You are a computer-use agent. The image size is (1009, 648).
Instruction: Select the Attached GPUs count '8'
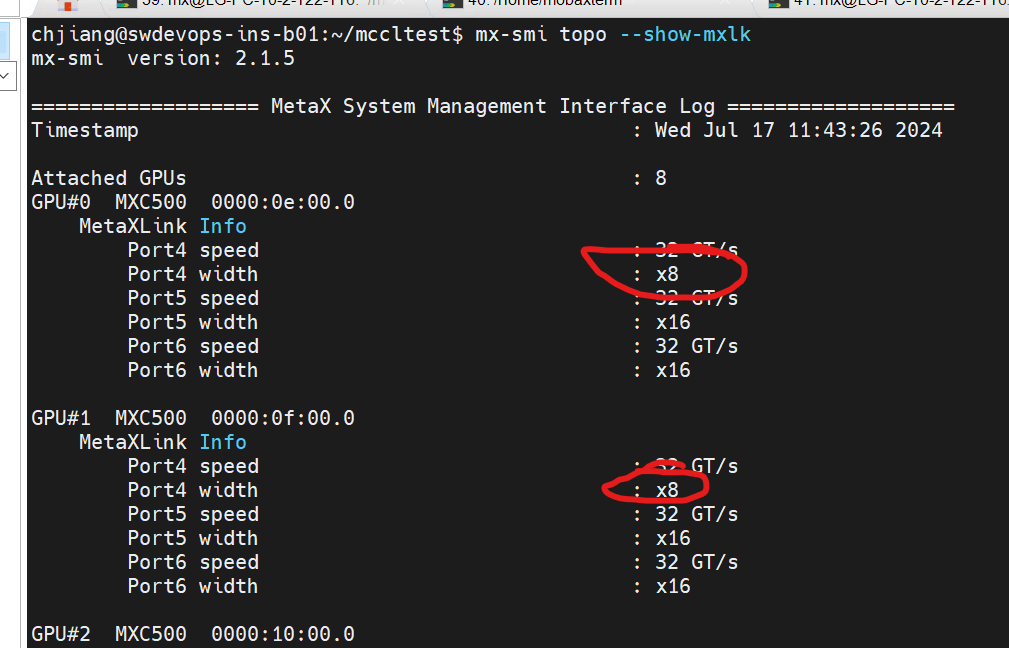click(x=661, y=178)
